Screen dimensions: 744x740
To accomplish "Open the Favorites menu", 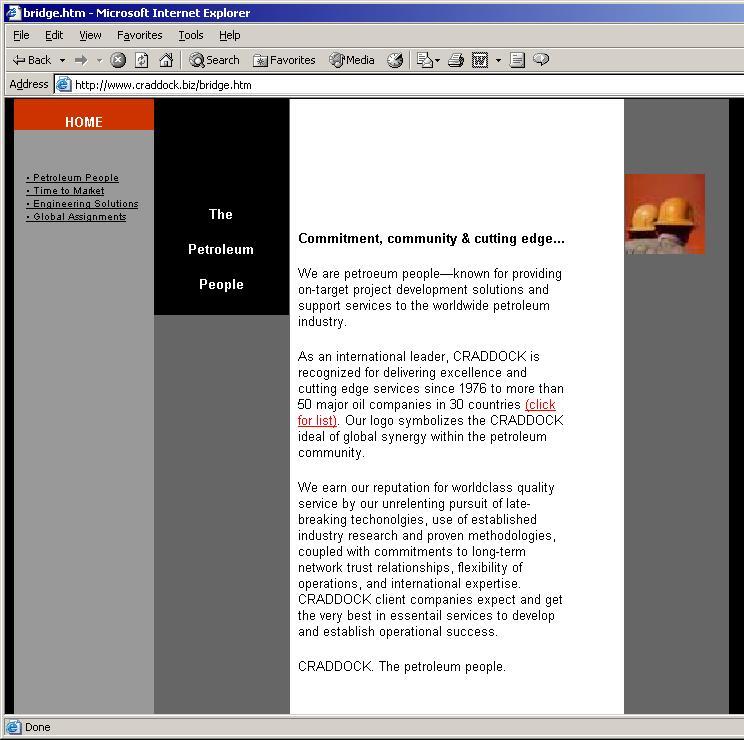I will 140,35.
